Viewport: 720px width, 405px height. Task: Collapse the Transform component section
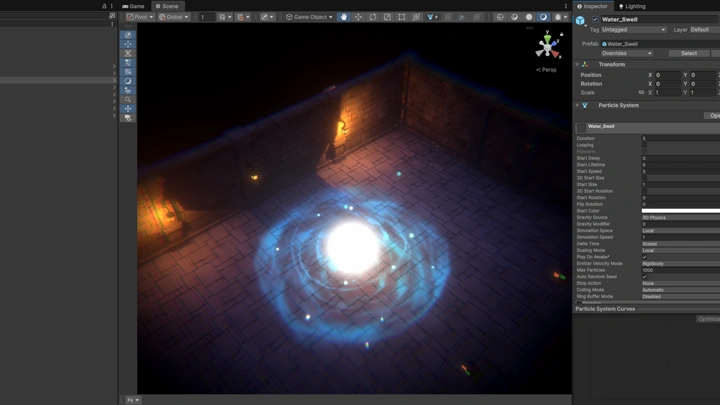[x=578, y=65]
